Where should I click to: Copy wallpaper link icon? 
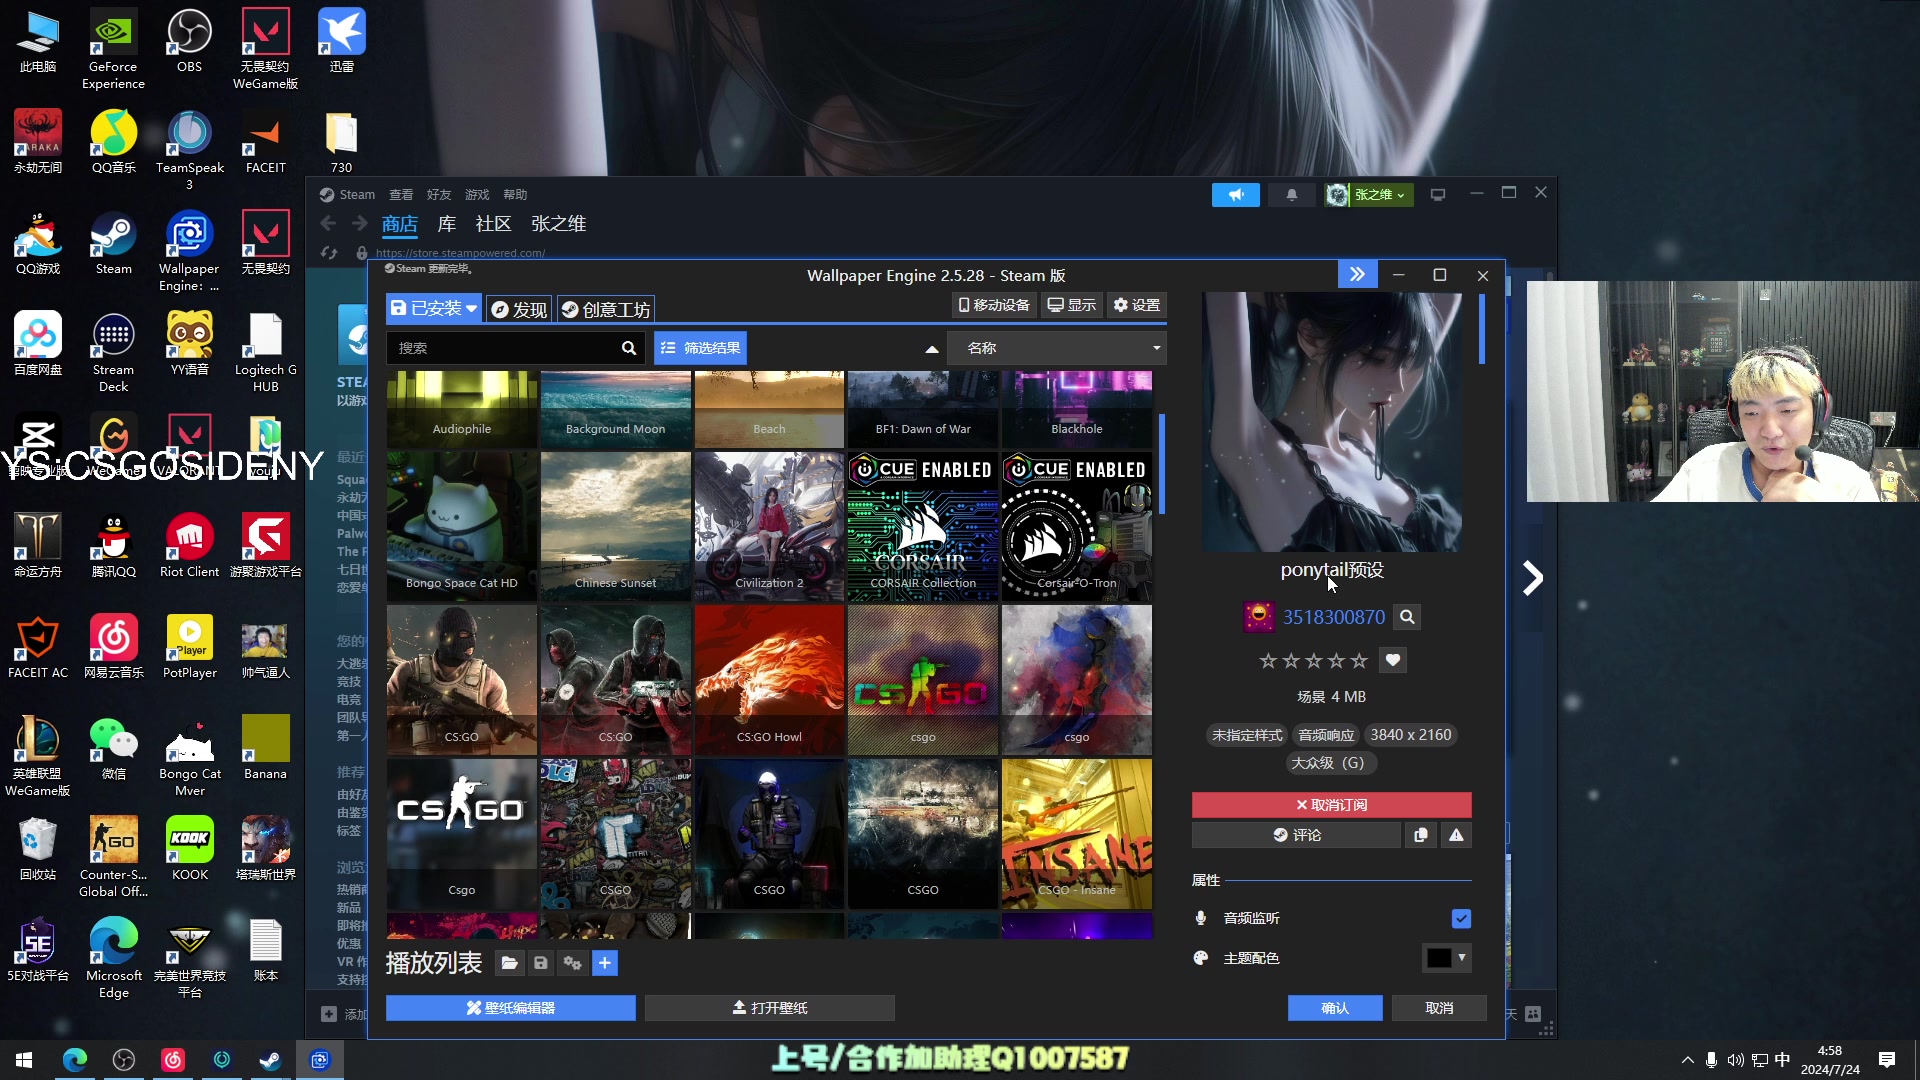tap(1420, 835)
